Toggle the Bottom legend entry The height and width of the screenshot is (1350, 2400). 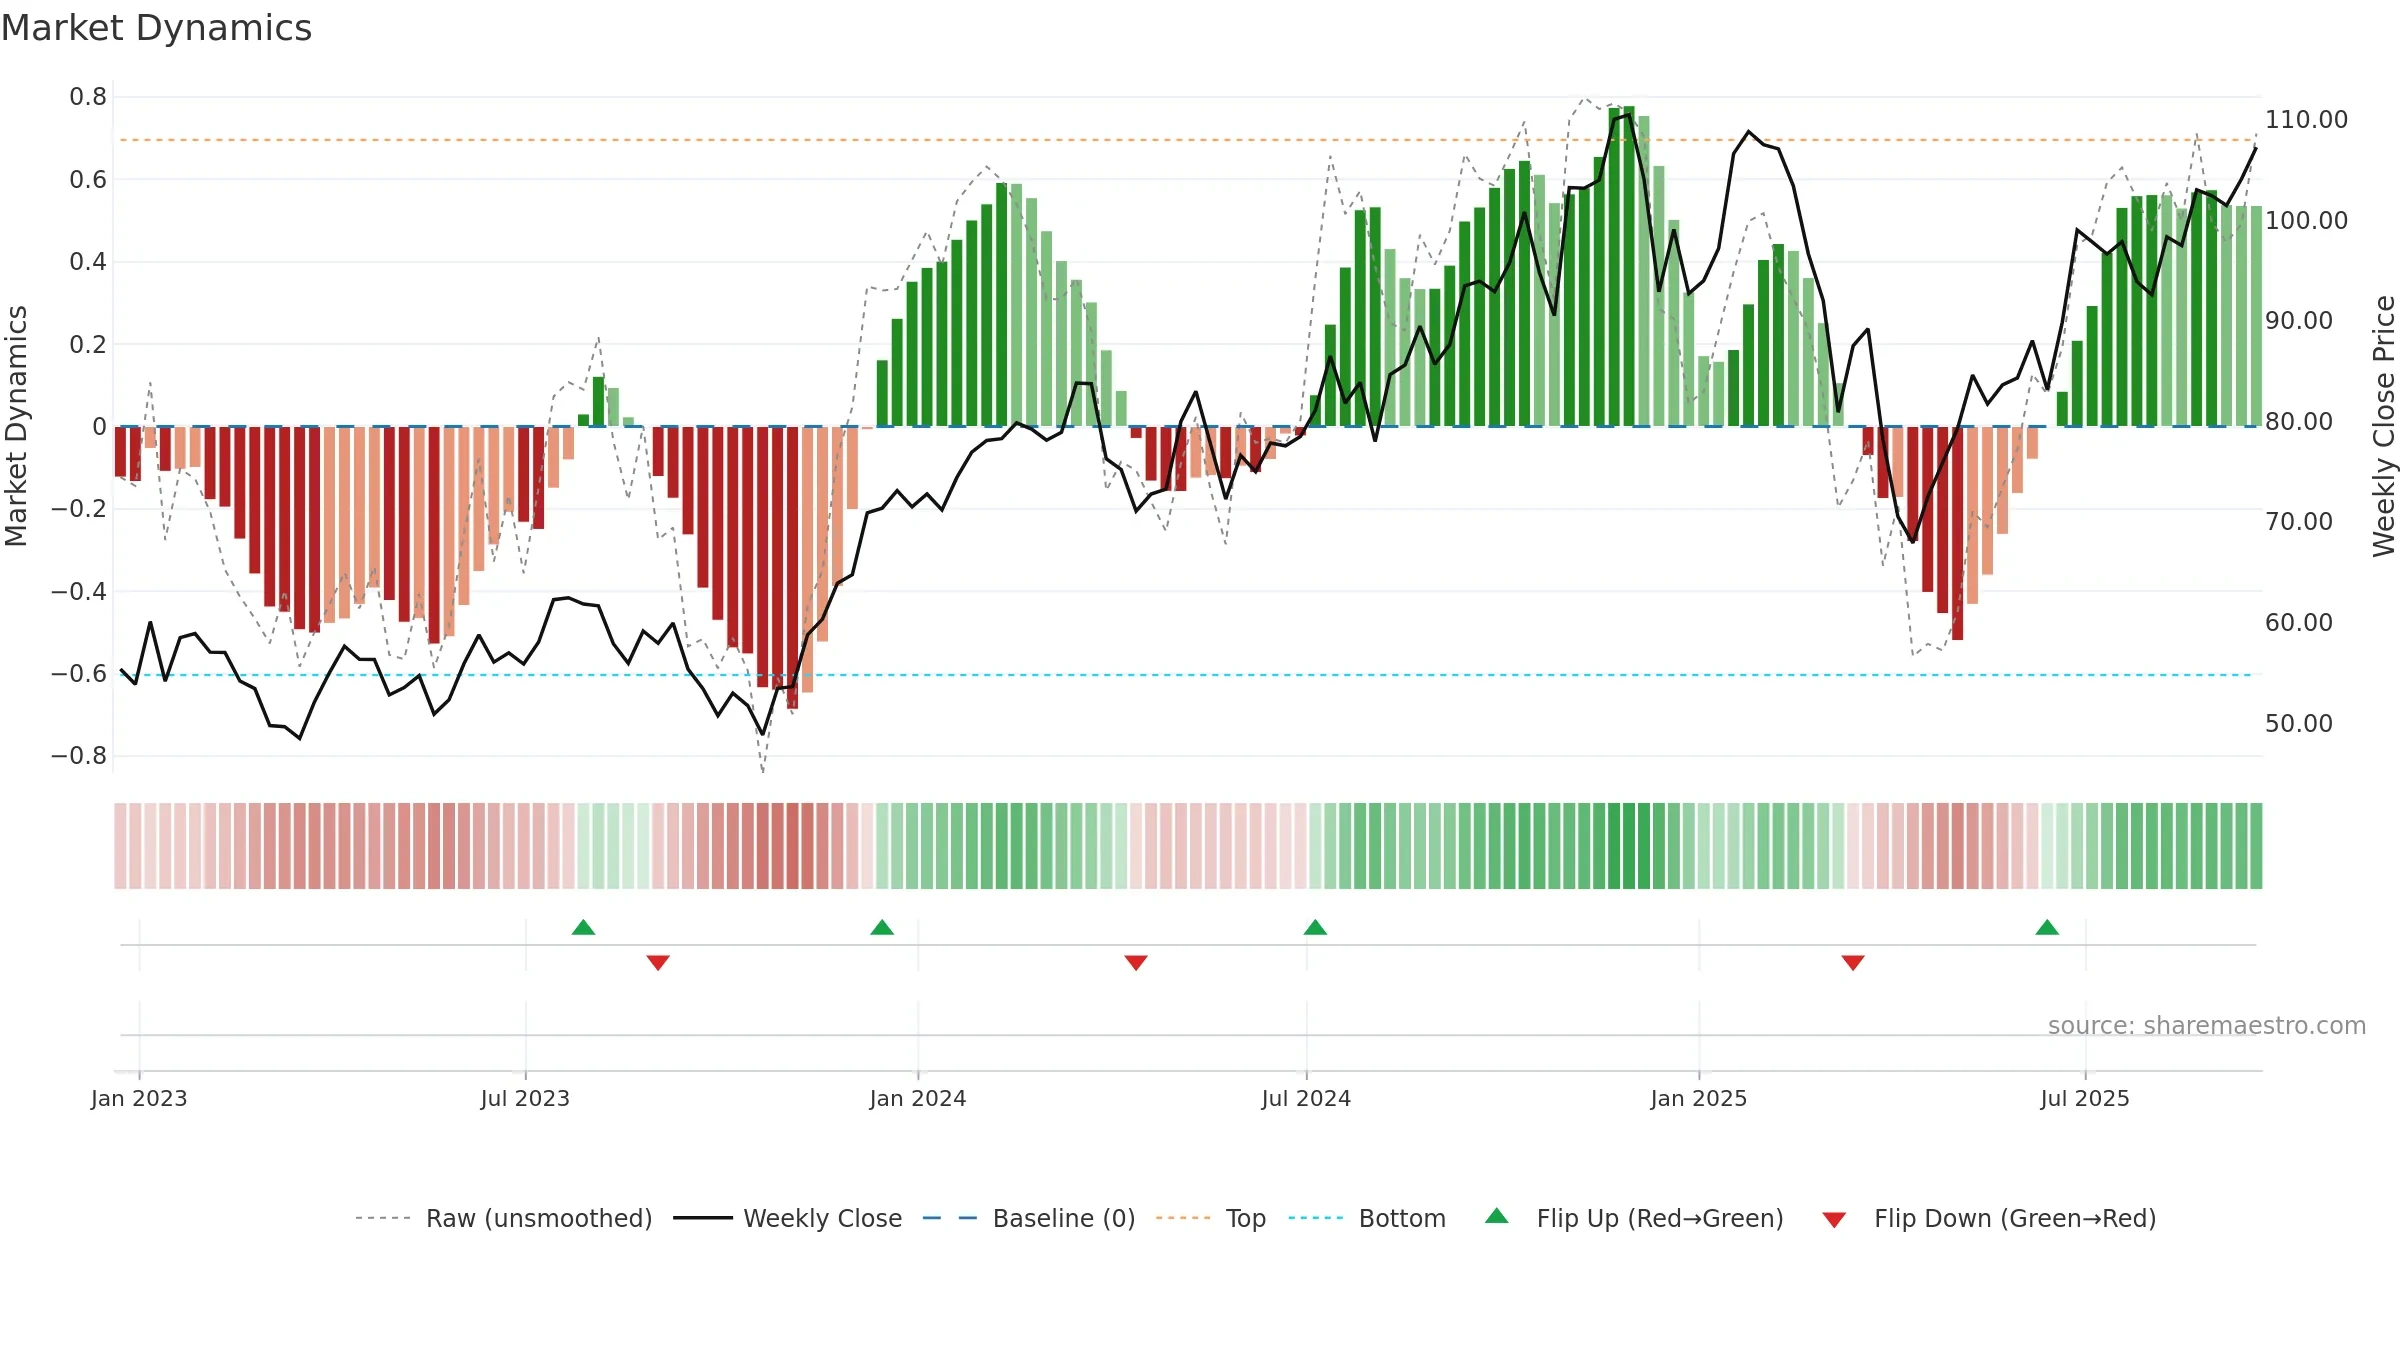point(1367,1218)
